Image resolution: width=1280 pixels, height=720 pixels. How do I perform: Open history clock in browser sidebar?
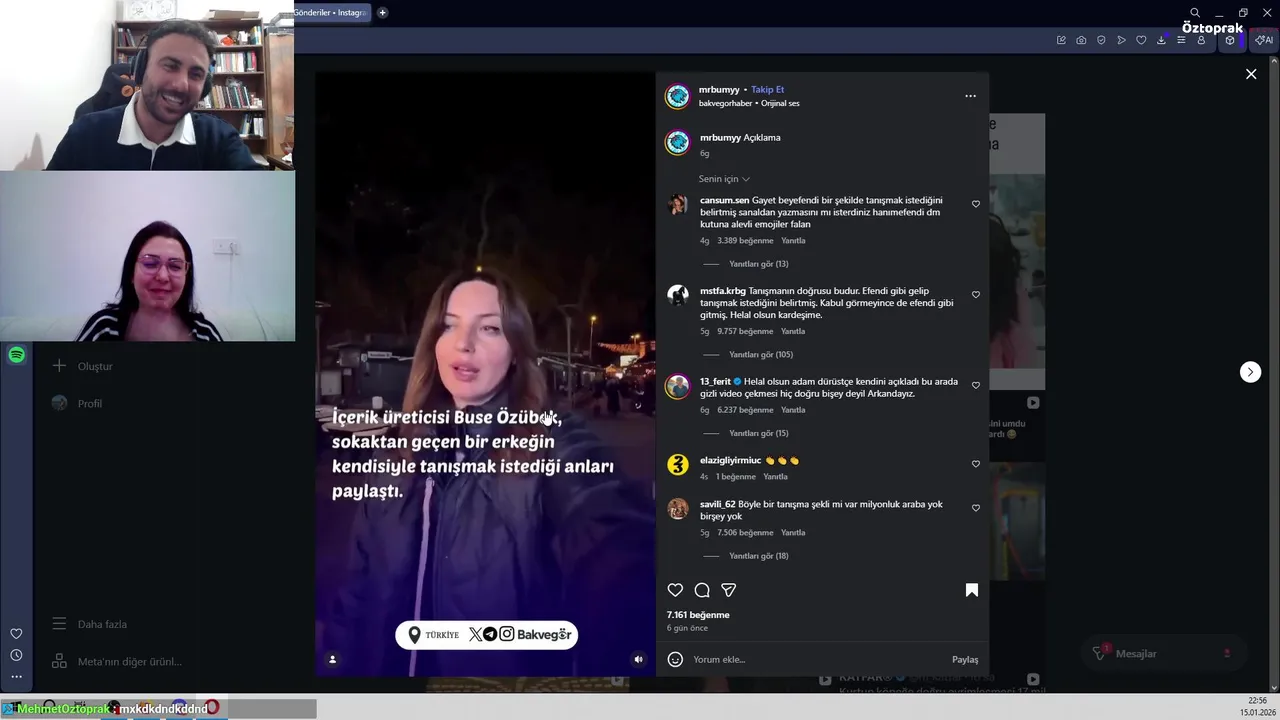[16, 655]
